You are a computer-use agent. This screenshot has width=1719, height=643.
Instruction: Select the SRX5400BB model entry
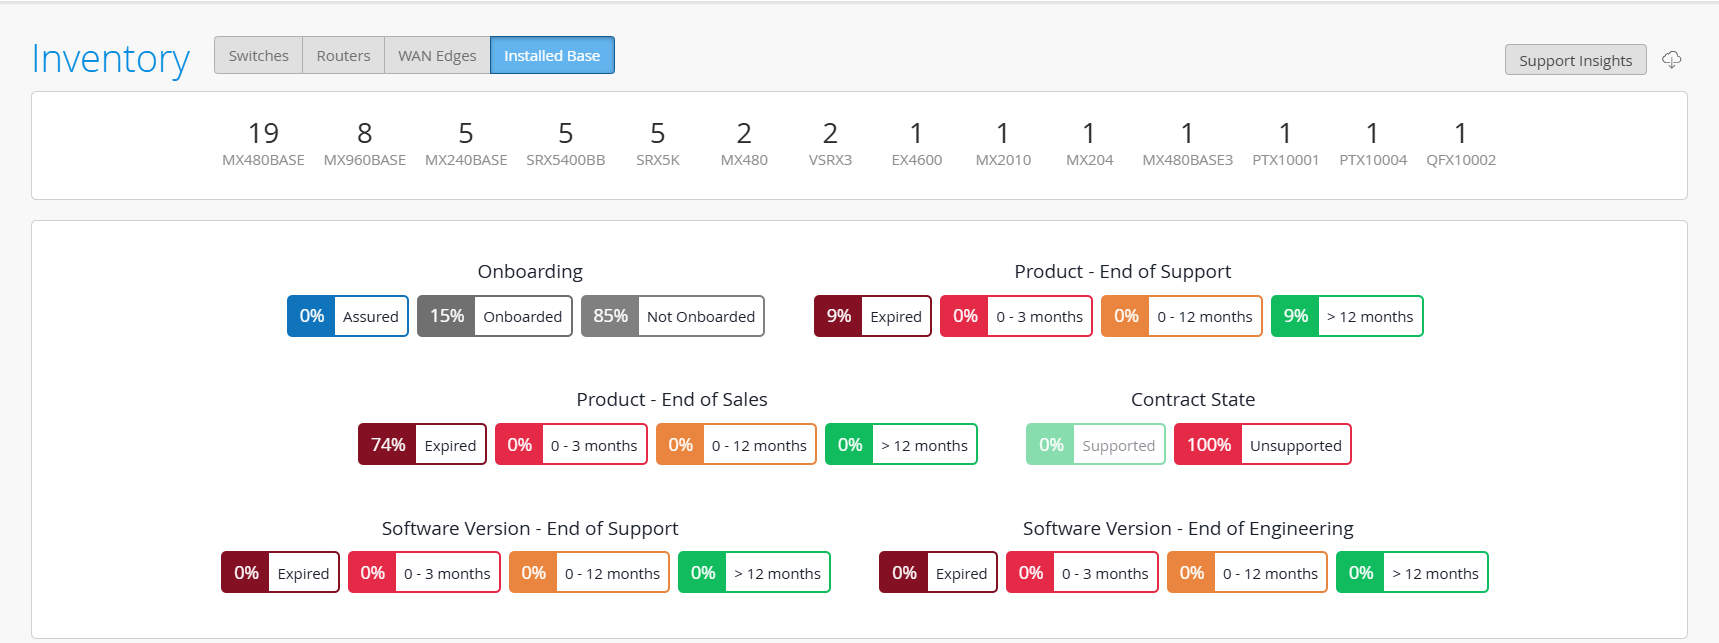(x=565, y=144)
